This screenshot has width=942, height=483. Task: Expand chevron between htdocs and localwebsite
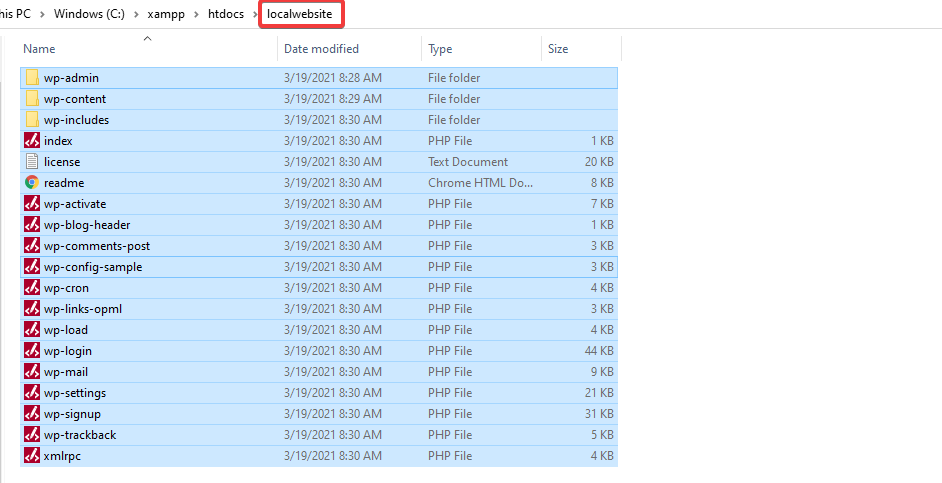click(x=254, y=14)
